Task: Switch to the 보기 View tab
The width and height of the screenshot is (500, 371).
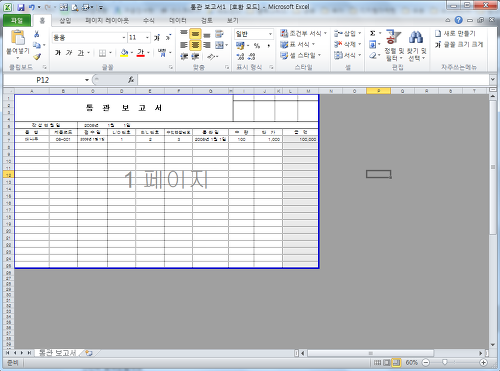Action: pos(233,20)
